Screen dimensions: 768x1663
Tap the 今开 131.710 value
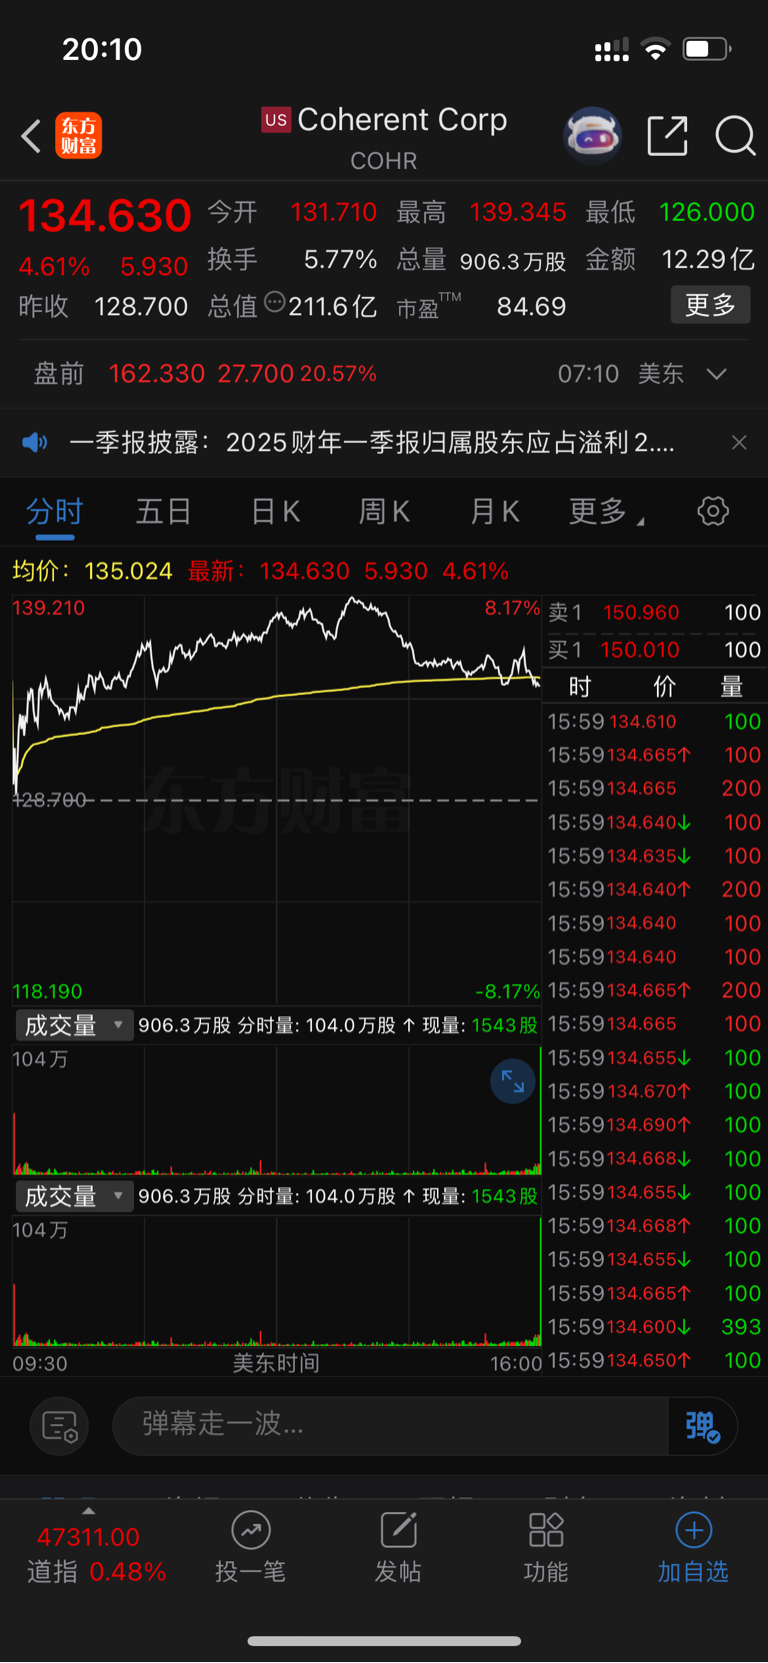333,212
